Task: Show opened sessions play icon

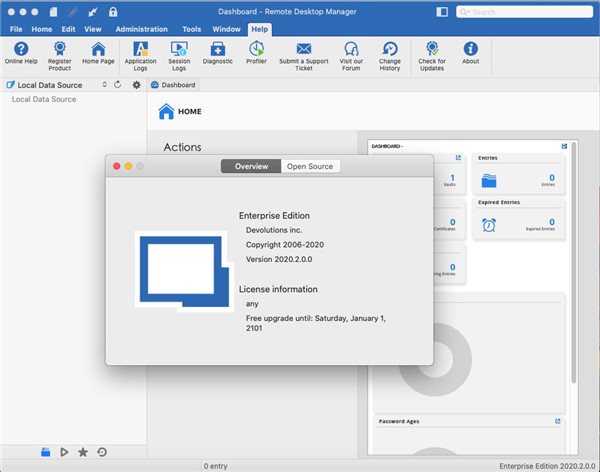Action: [x=64, y=452]
